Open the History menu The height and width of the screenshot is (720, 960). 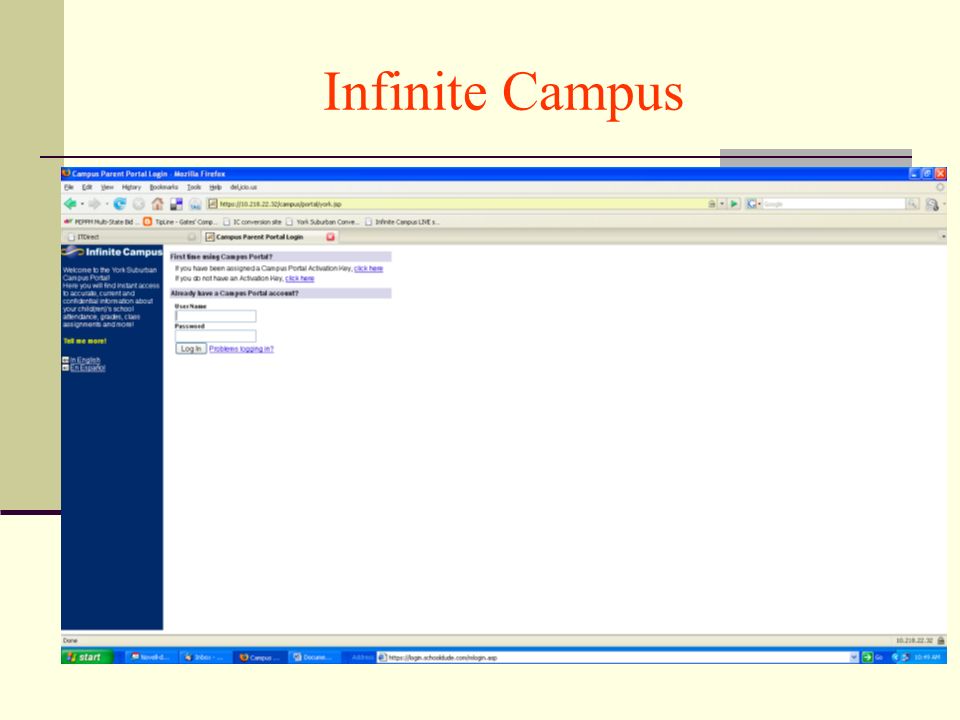[x=131, y=187]
